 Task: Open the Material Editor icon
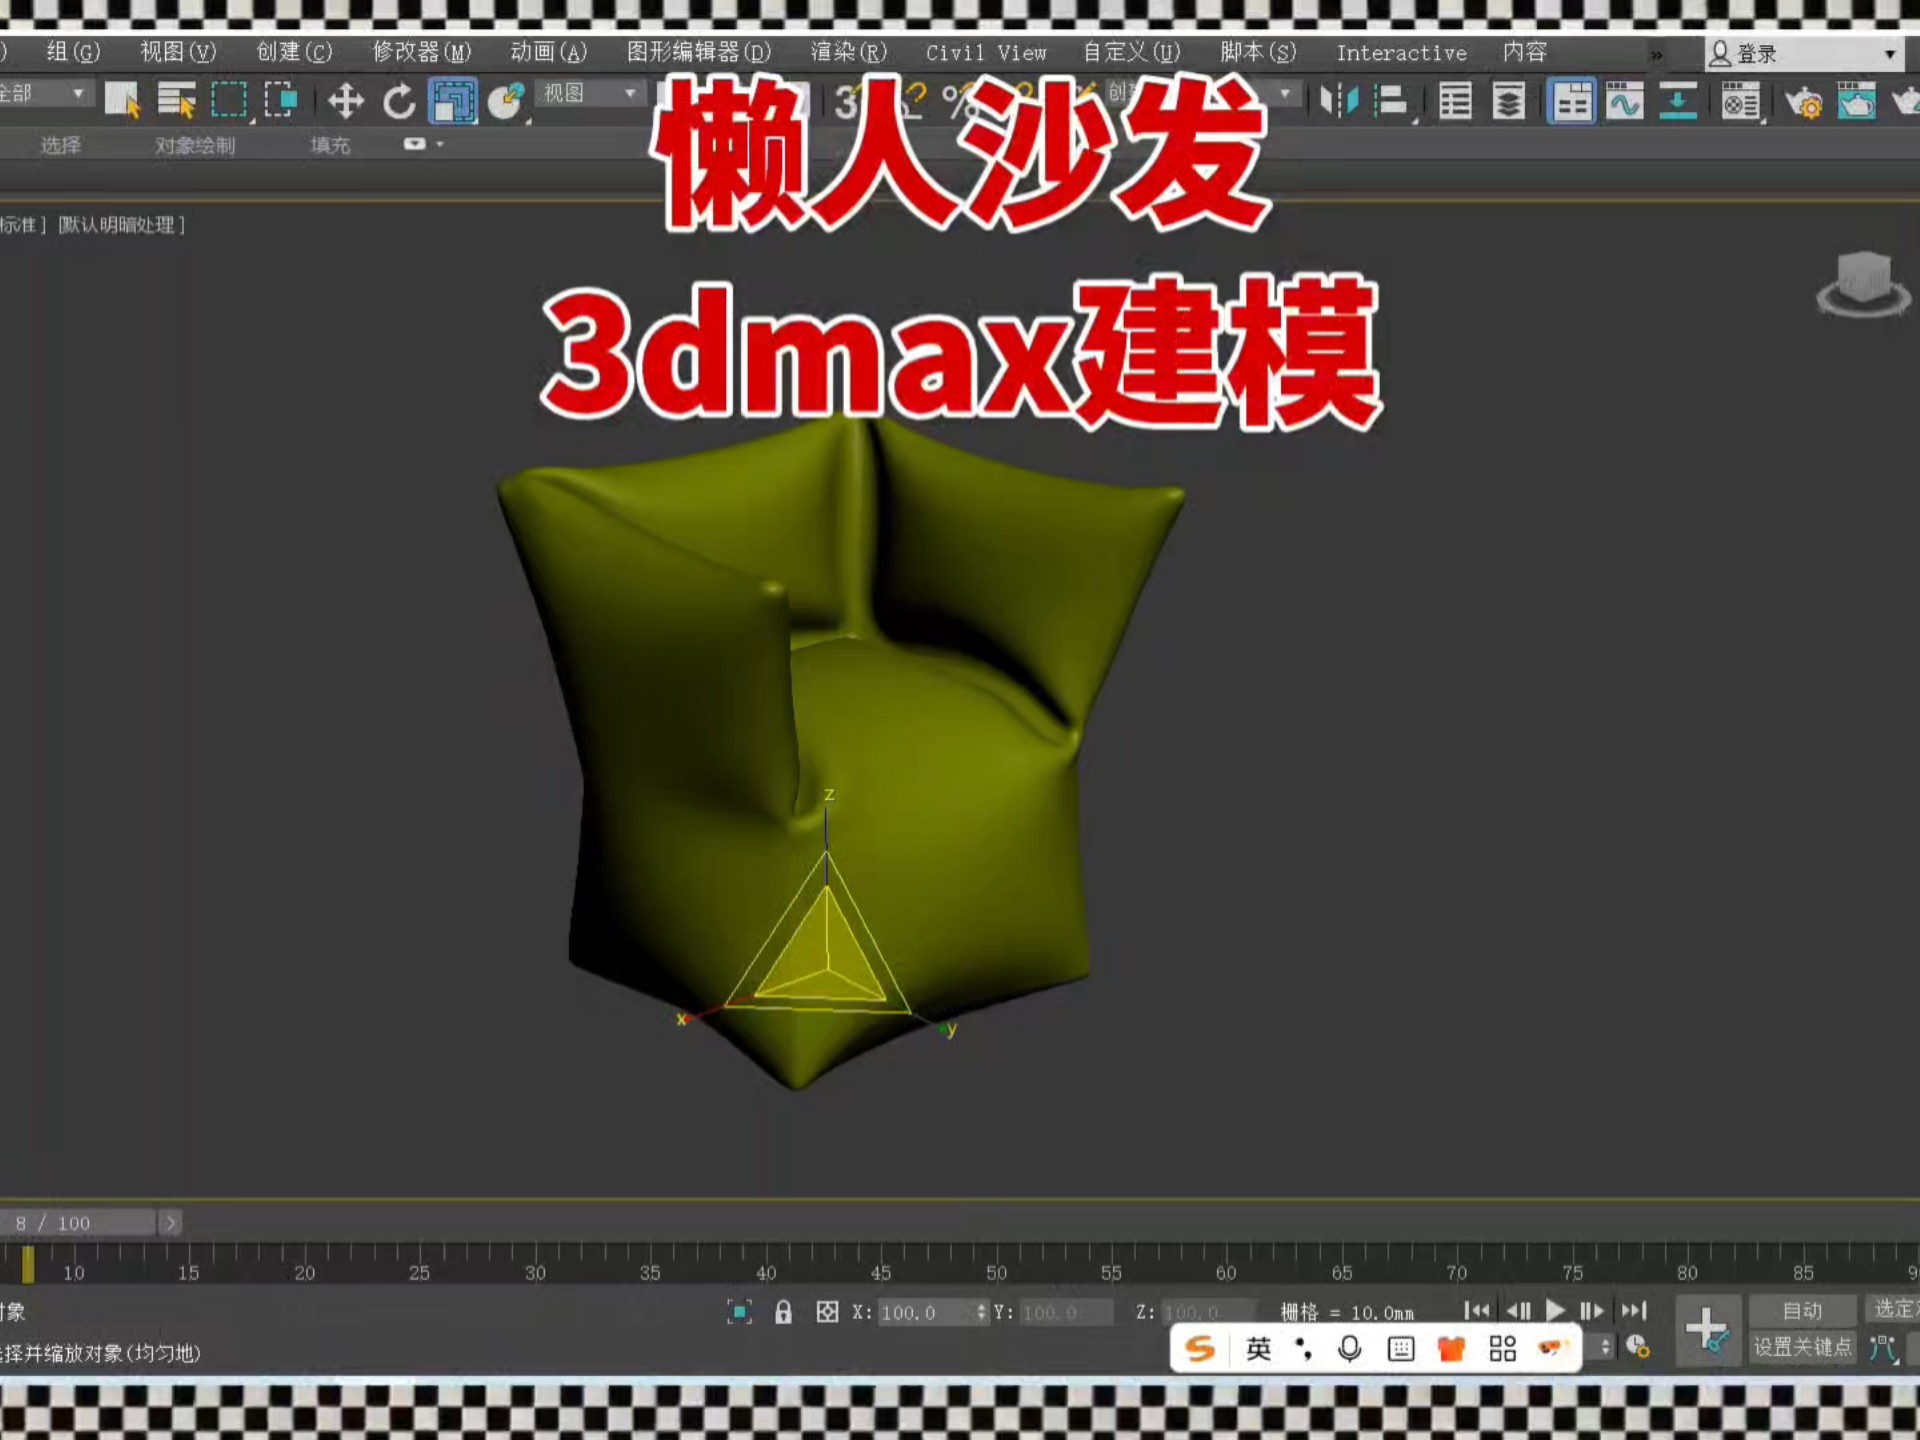[1740, 102]
